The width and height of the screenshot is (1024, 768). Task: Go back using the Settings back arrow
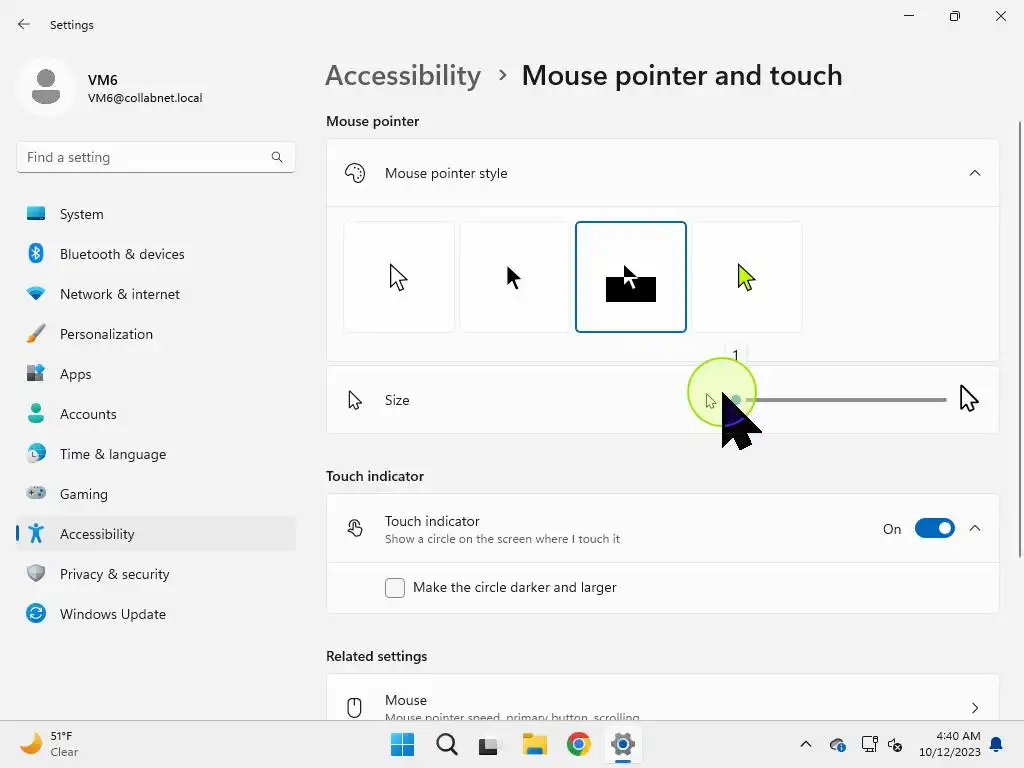point(24,24)
